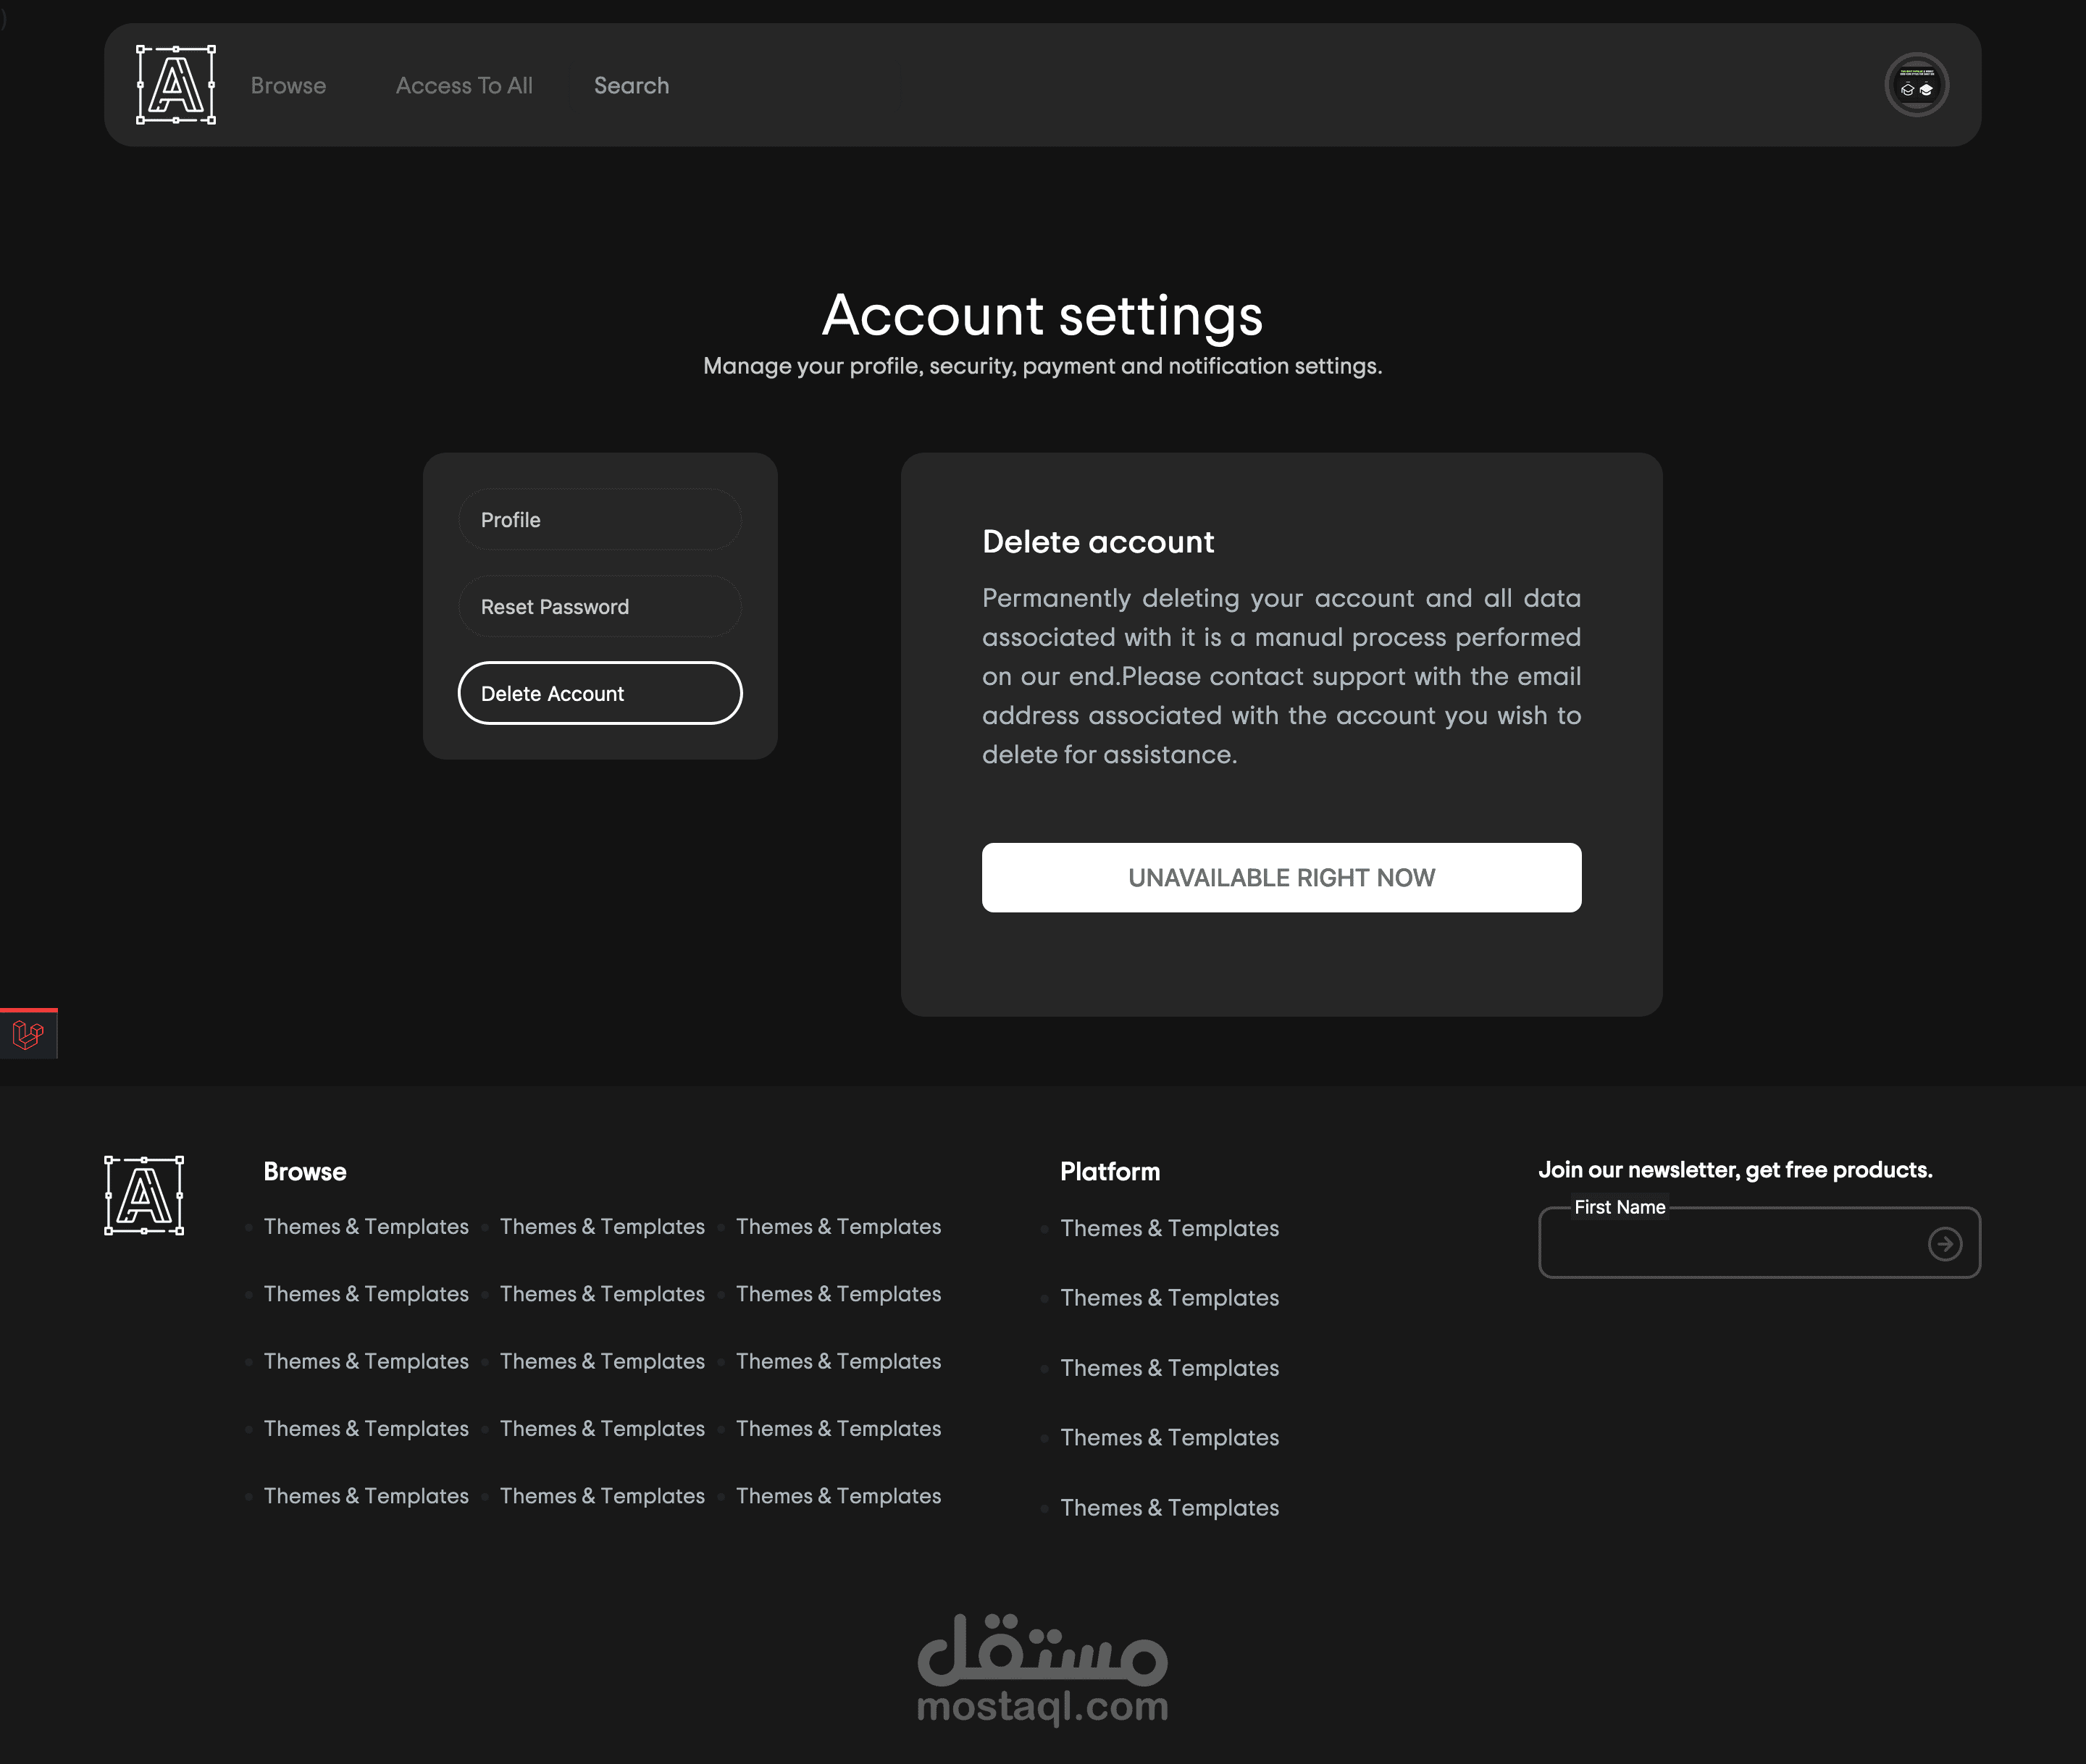Select the Delete Account tab

point(599,693)
